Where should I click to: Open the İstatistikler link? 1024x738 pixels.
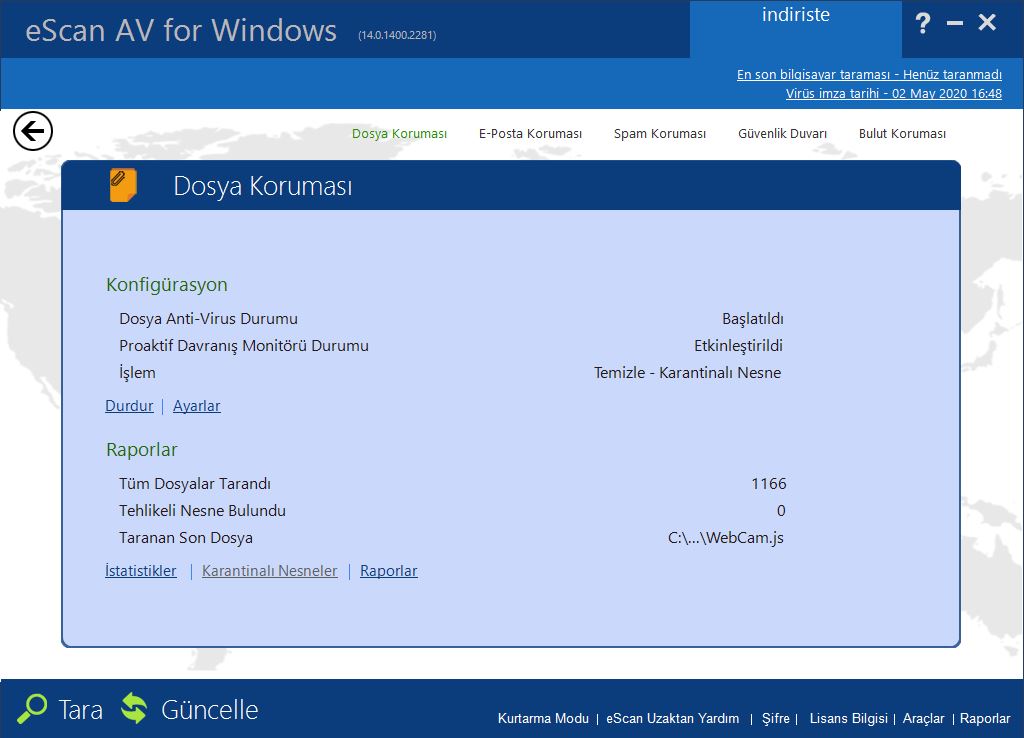click(141, 571)
